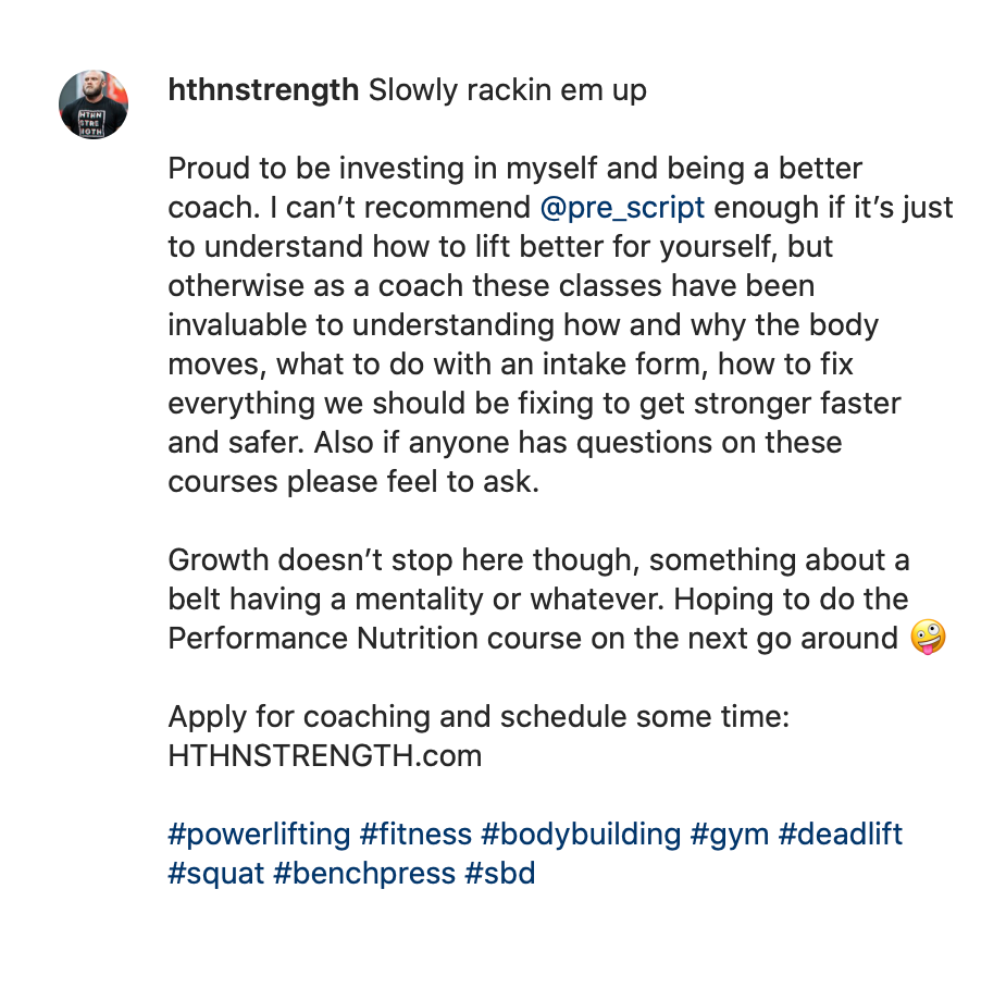Click the 'Slowly rackin em up' caption text

point(508,91)
